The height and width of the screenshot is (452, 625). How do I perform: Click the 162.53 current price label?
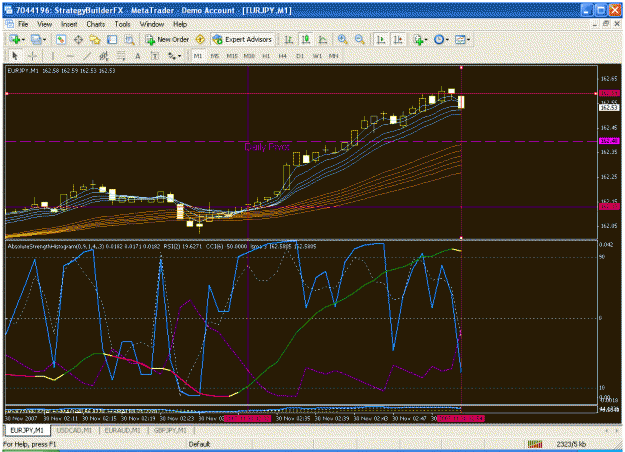(x=609, y=108)
